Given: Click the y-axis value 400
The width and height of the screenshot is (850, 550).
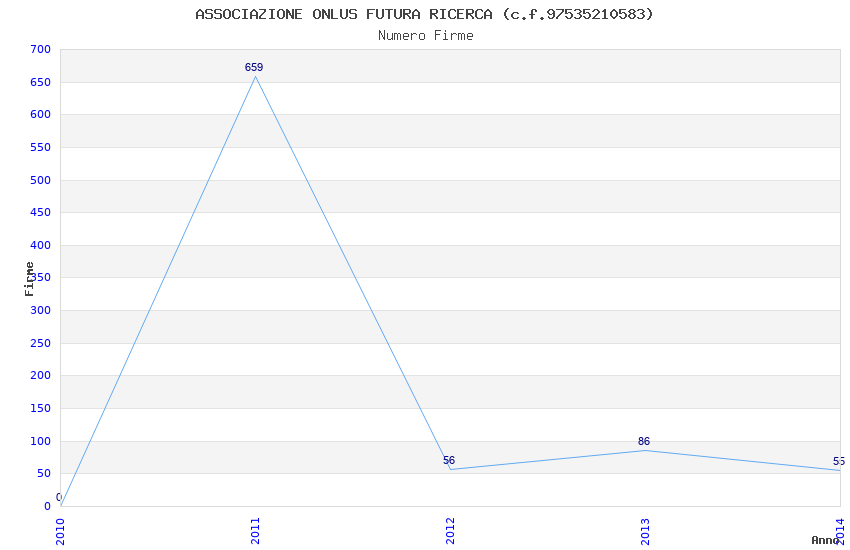Looking at the screenshot, I should (41, 245).
